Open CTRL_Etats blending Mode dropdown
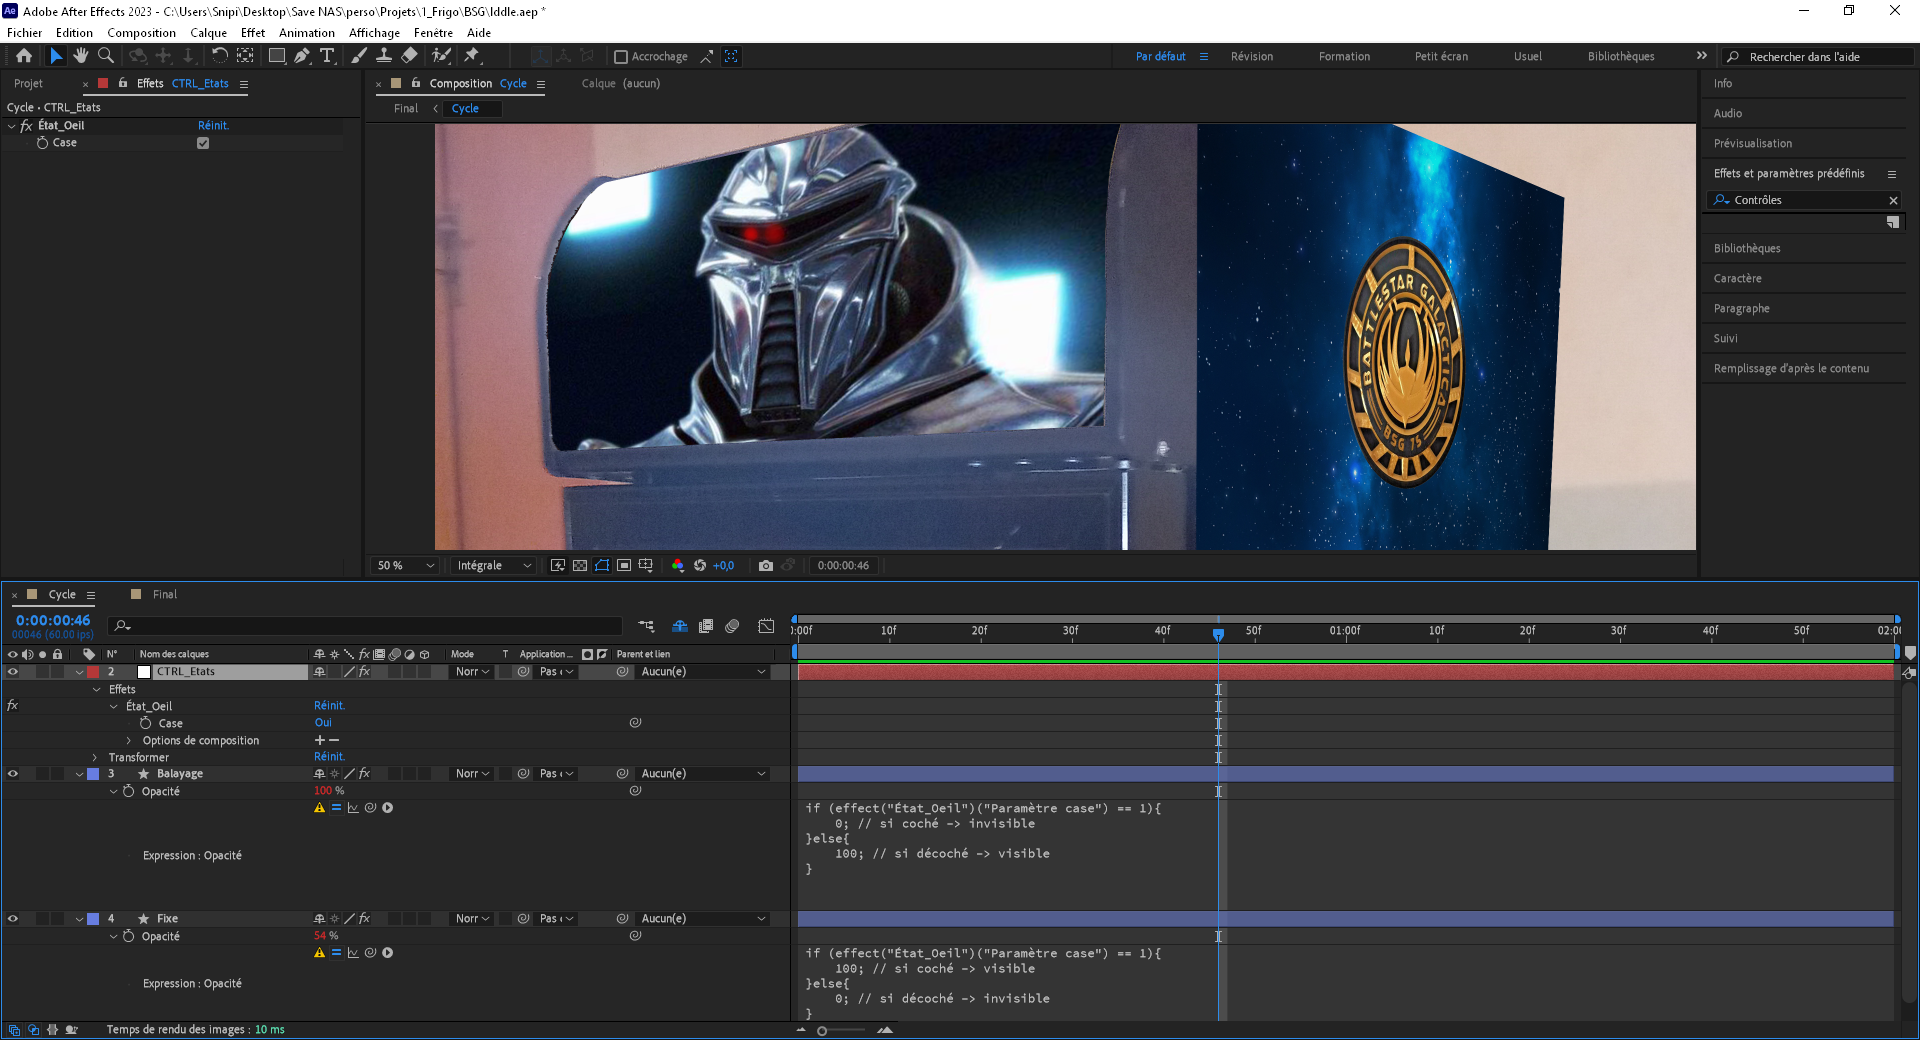1920x1040 pixels. point(472,672)
